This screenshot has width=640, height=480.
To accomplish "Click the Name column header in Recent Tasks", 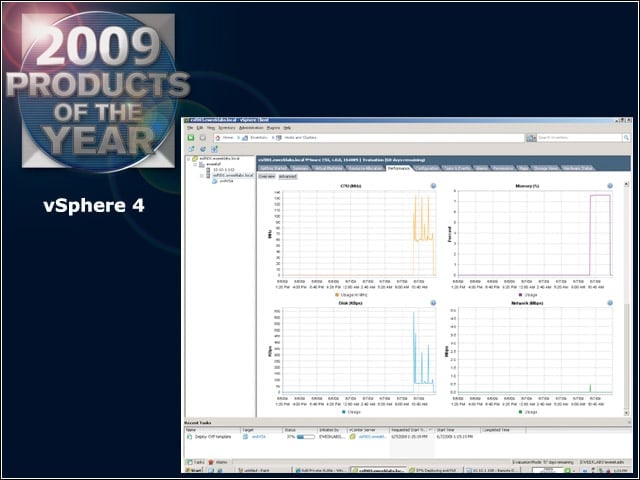I will pyautogui.click(x=212, y=430).
